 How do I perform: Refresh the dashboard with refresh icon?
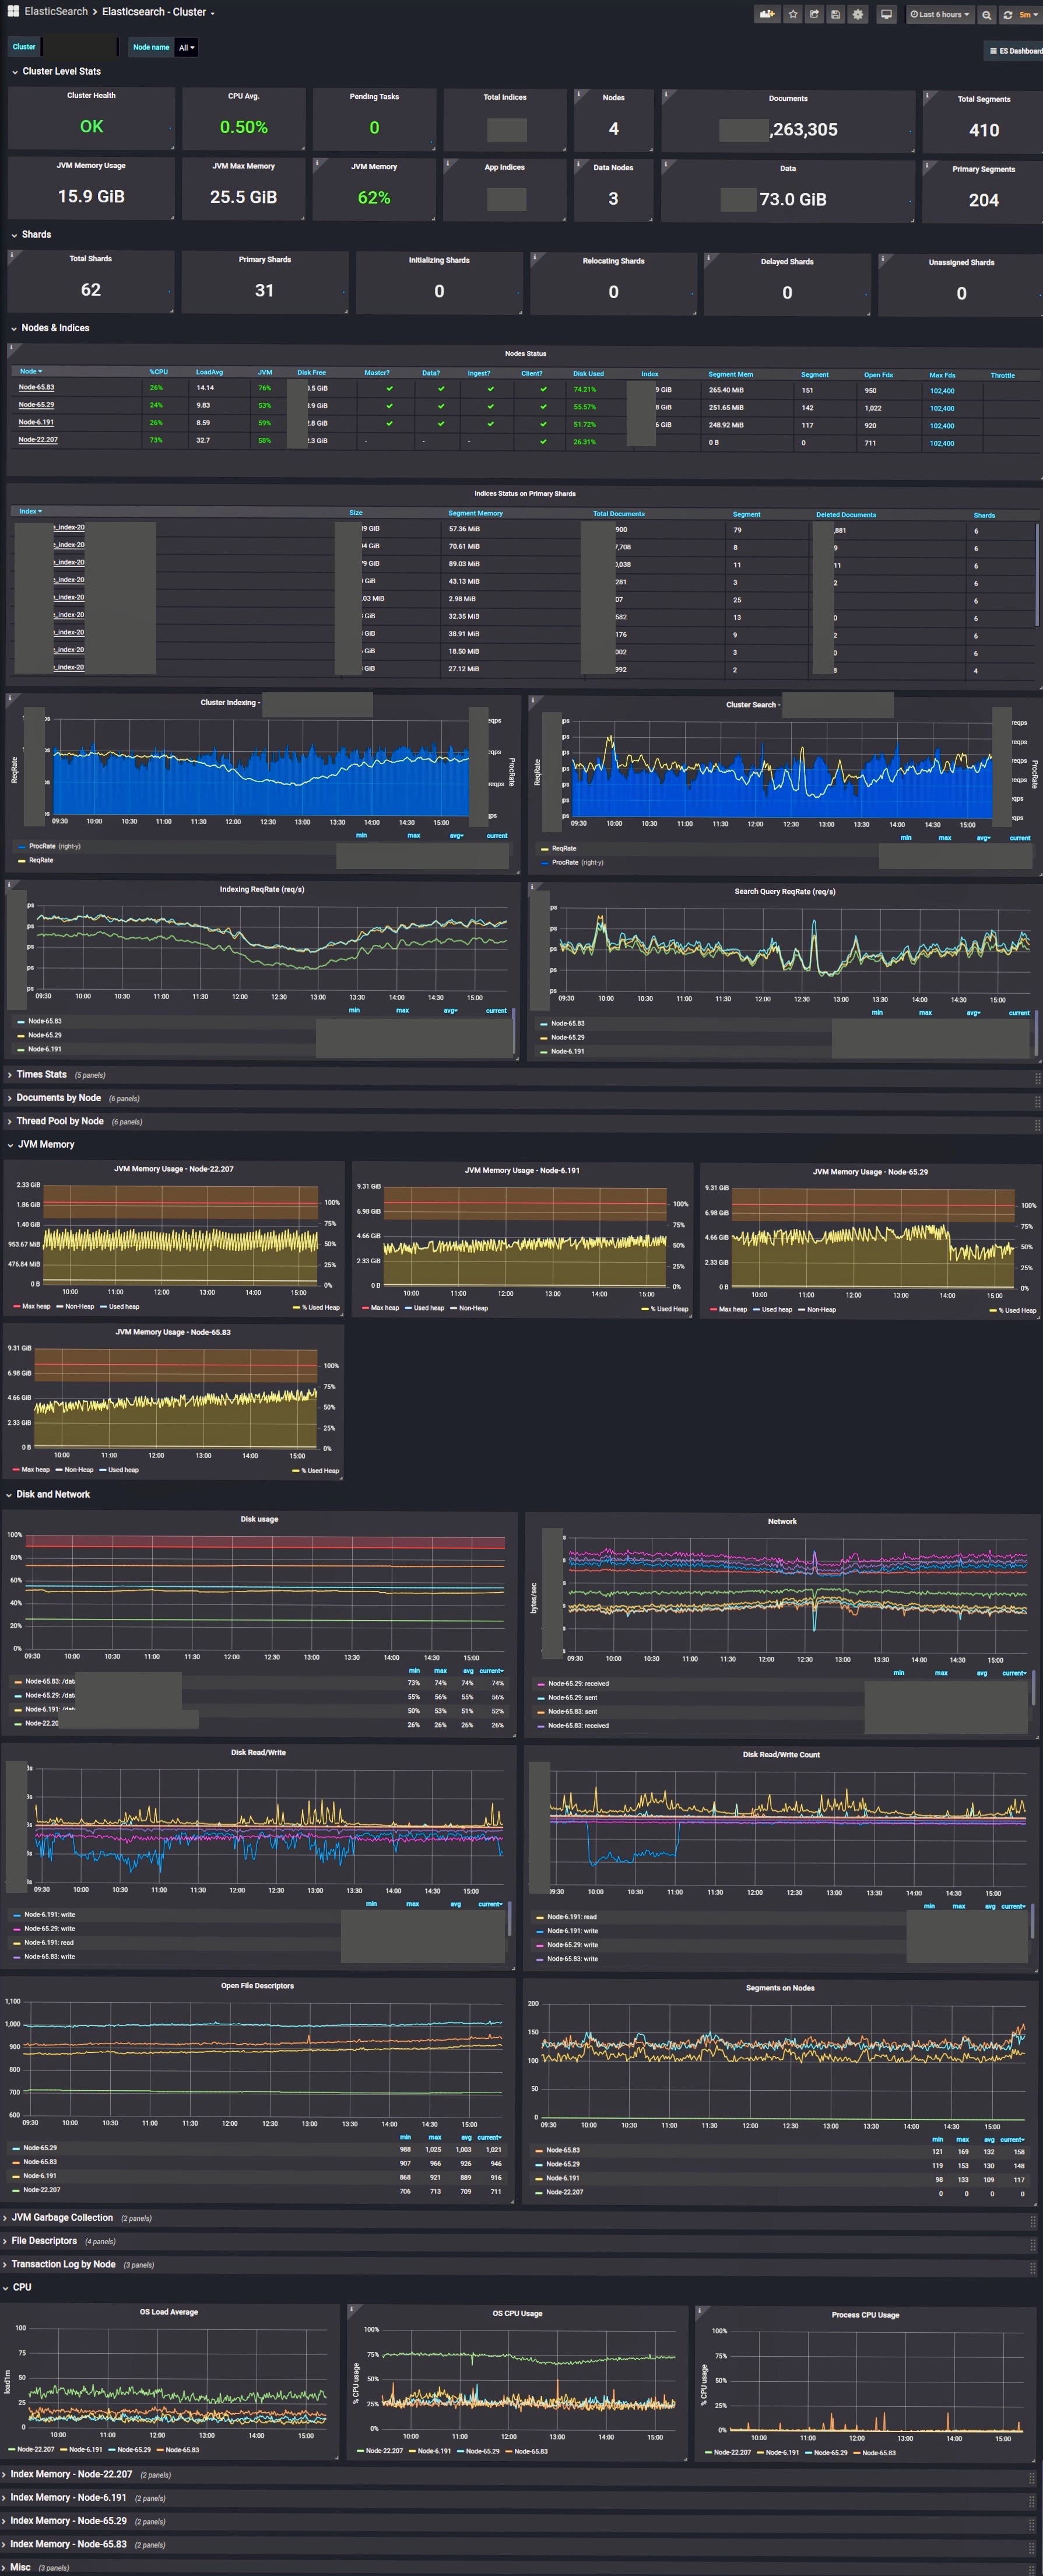point(1007,14)
